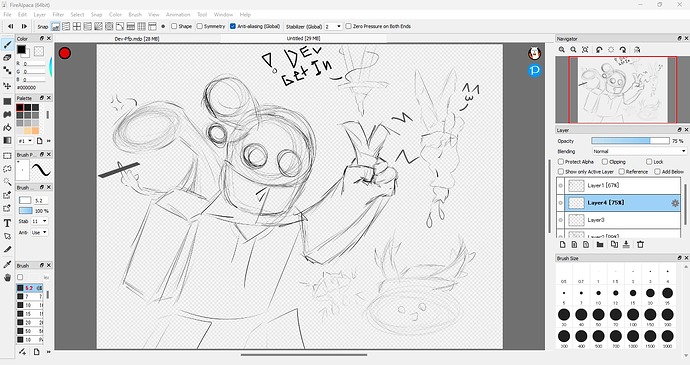Select Layer3 in layer list
This screenshot has width=690, height=365.
pyautogui.click(x=623, y=220)
